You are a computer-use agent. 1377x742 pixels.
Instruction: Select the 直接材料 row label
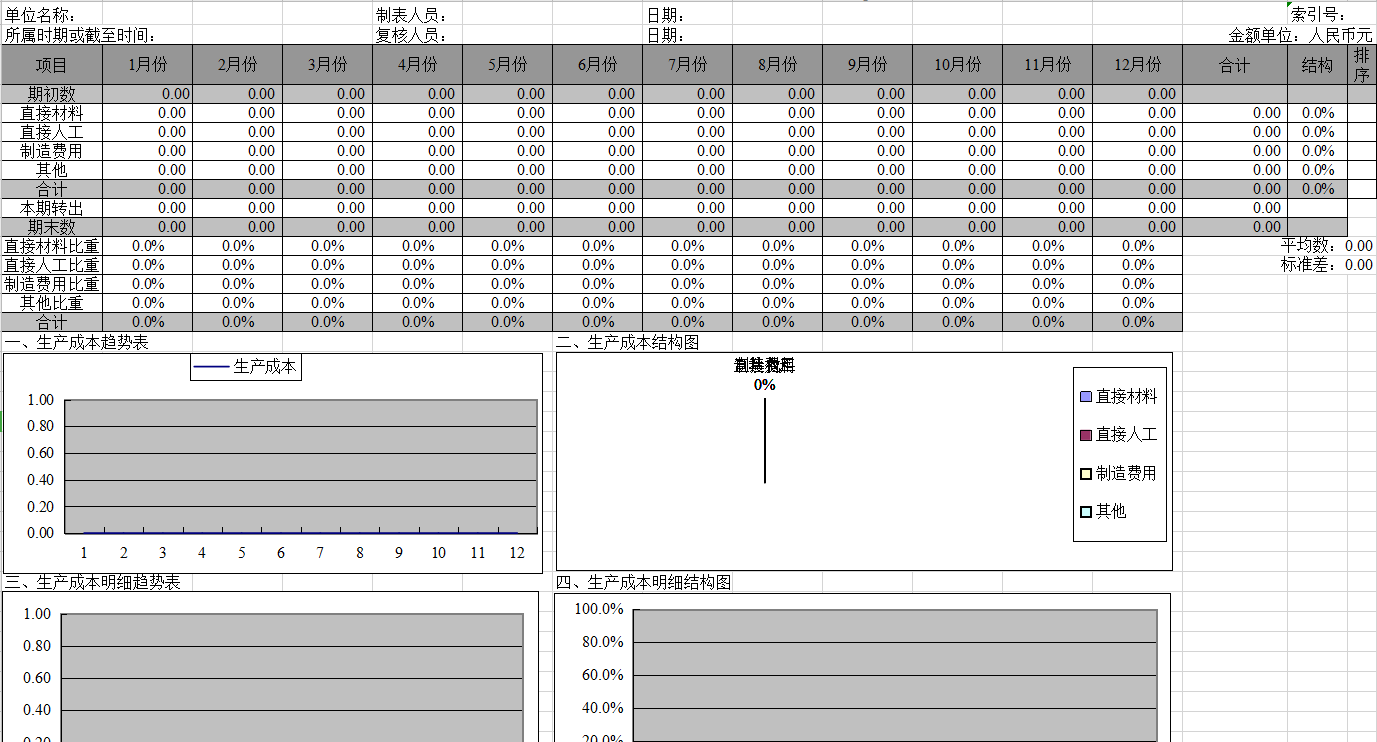tap(52, 113)
